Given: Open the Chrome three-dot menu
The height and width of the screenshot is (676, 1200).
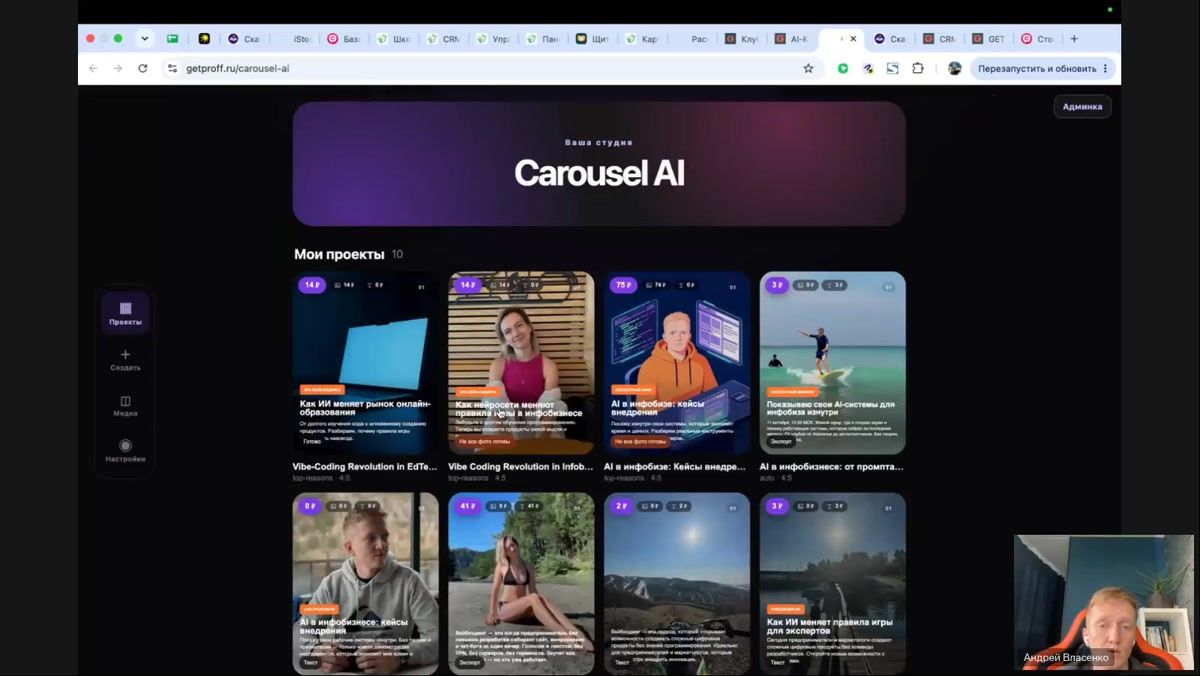Looking at the screenshot, I should point(1105,68).
